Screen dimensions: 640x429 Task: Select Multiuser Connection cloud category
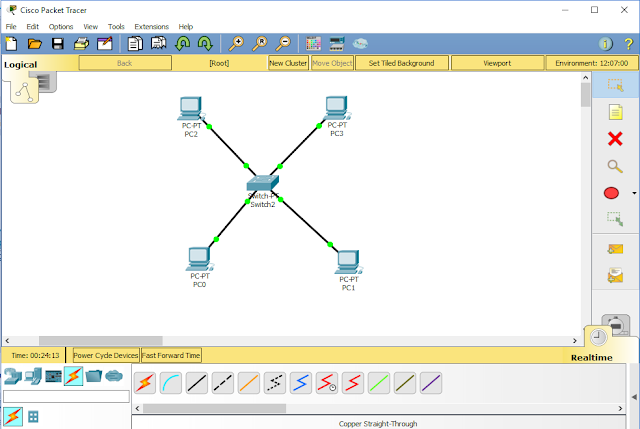point(114,376)
